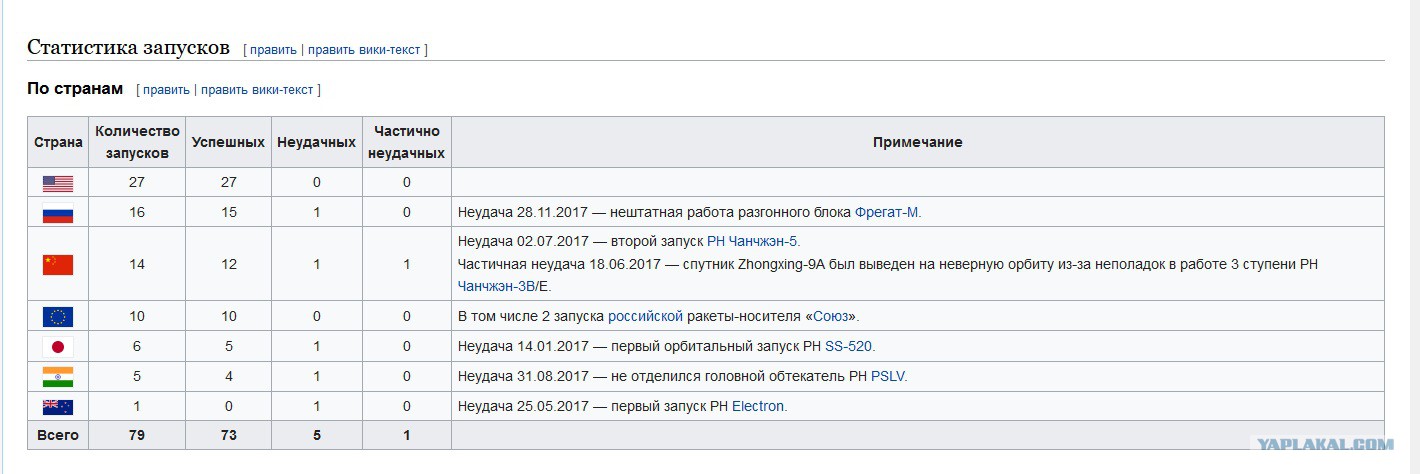This screenshot has height=474, width=1420.
Task: Open the Чанчжэн-3B link
Action: [494, 286]
